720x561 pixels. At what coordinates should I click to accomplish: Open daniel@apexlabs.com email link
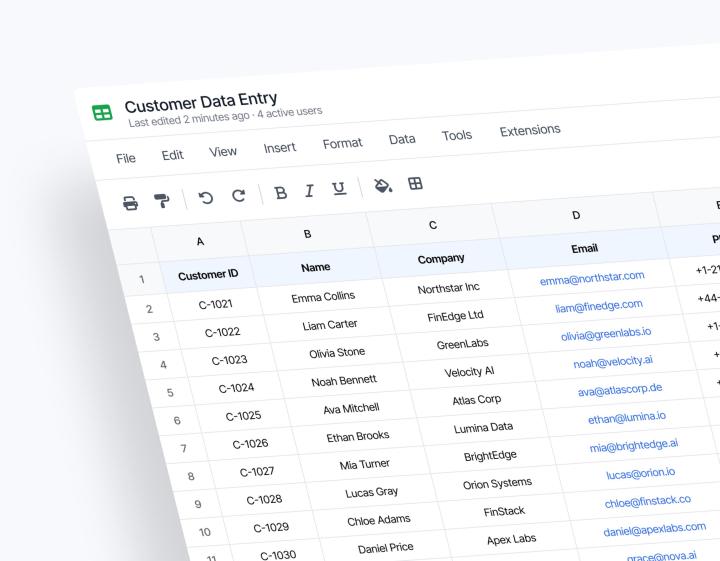pyautogui.click(x=654, y=529)
